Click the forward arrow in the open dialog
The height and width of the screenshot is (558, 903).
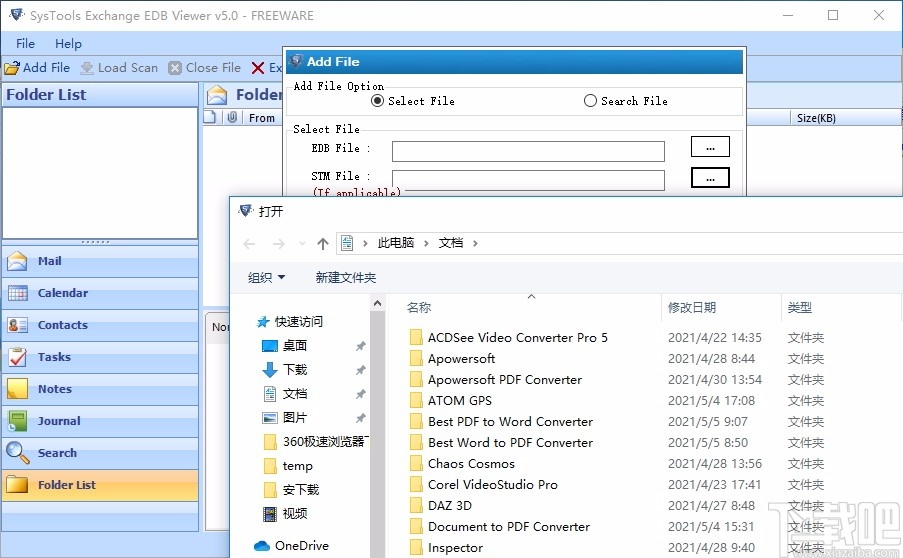[x=279, y=244]
